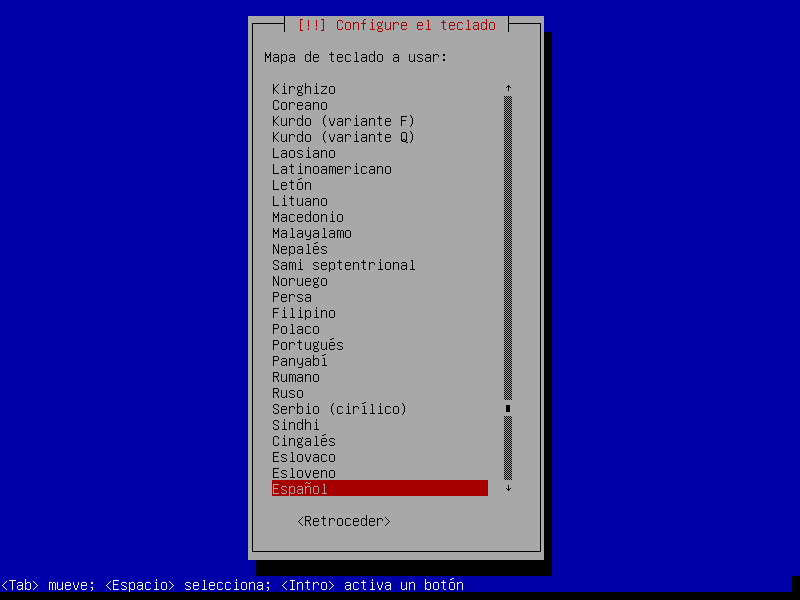The width and height of the screenshot is (800, 600).
Task: Choose Esloveno from the list
Action: [304, 473]
